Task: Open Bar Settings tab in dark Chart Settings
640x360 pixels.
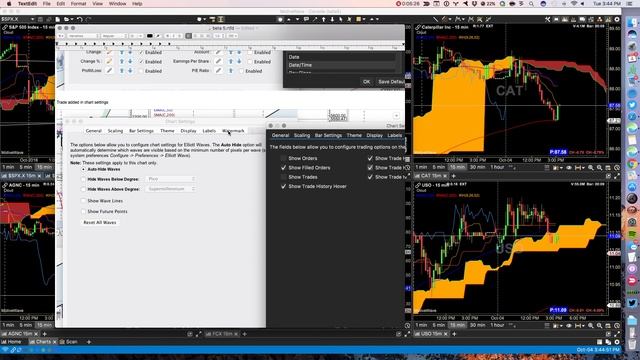Action: coord(328,135)
